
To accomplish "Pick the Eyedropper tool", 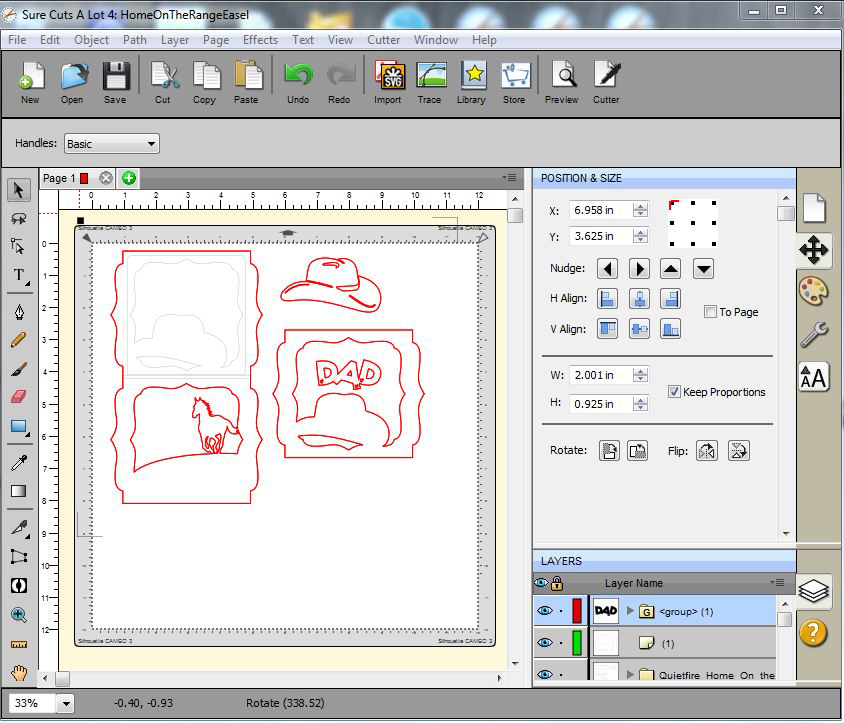I will (x=18, y=462).
